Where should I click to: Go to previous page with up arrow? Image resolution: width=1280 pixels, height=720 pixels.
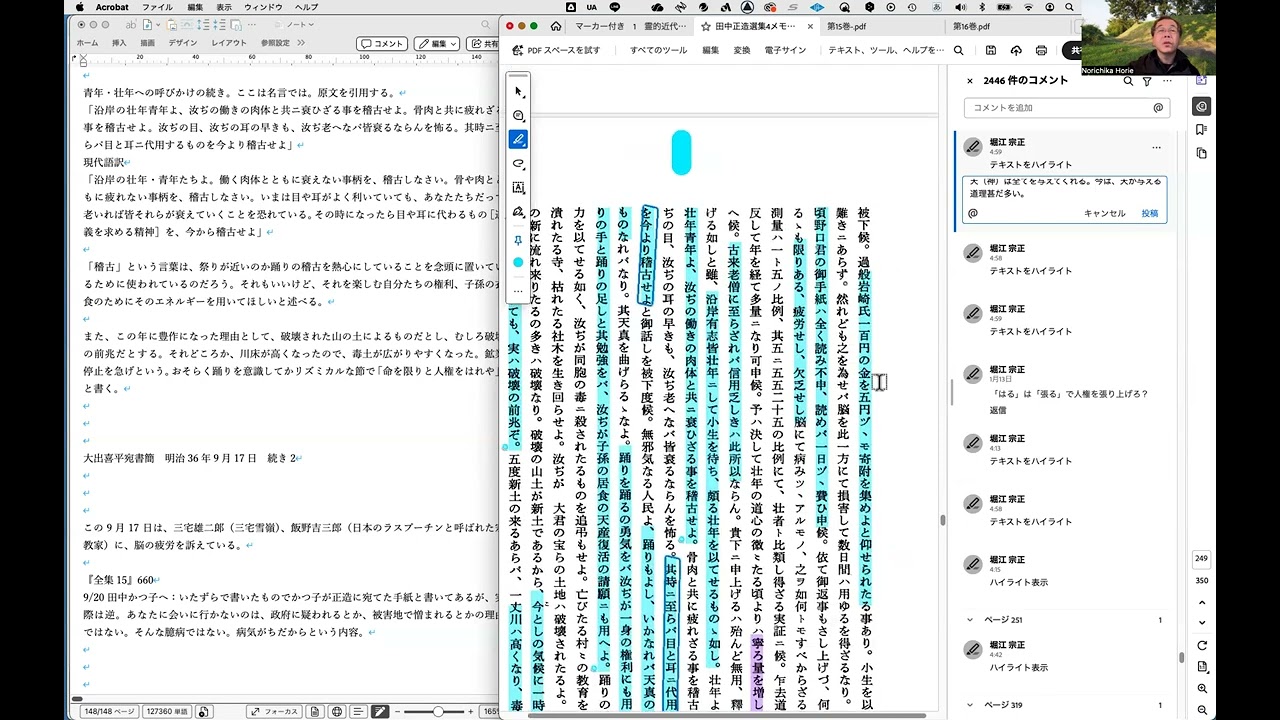click(1202, 603)
